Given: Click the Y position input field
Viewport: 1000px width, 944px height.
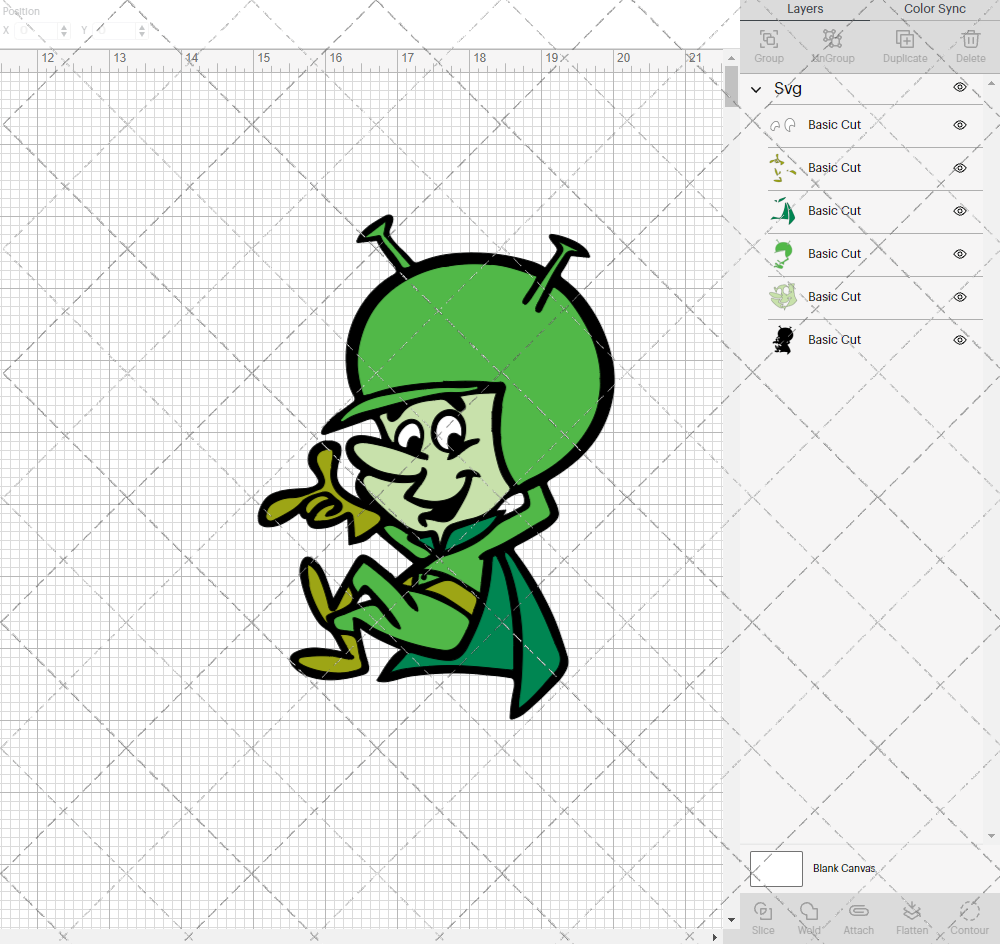Looking at the screenshot, I should tap(115, 30).
